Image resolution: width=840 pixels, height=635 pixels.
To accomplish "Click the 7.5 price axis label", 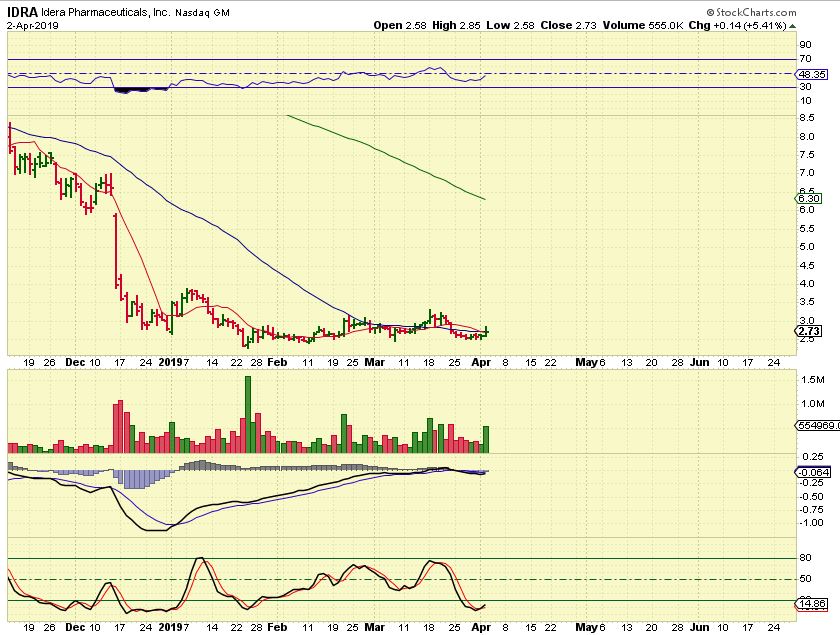I will [807, 154].
